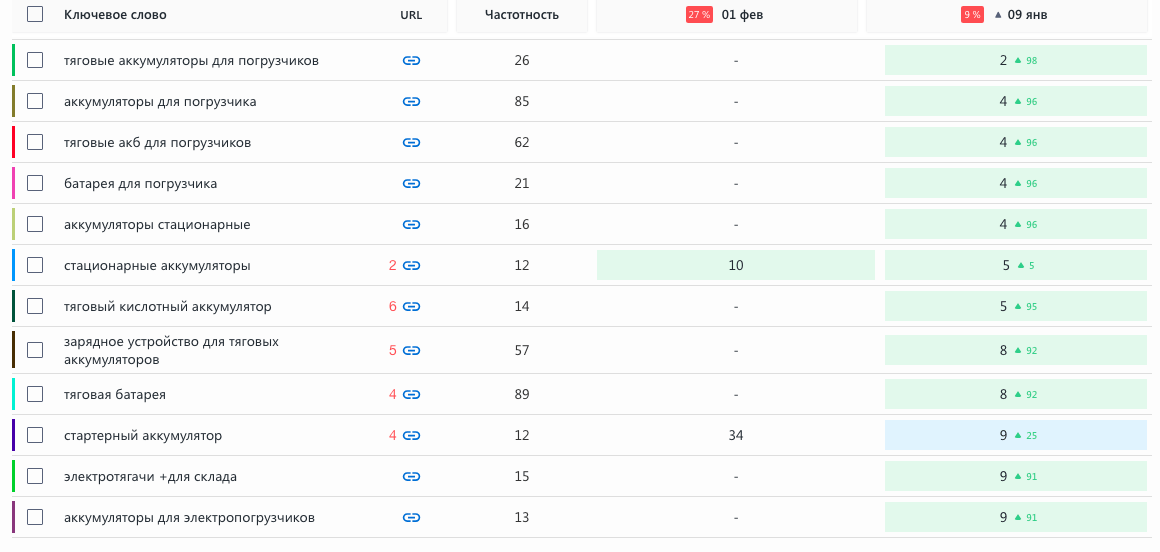Click keyword 'зарядное устройство для тяговых аккумуляторов'
This screenshot has height=552, width=1160.
pyautogui.click(x=171, y=350)
